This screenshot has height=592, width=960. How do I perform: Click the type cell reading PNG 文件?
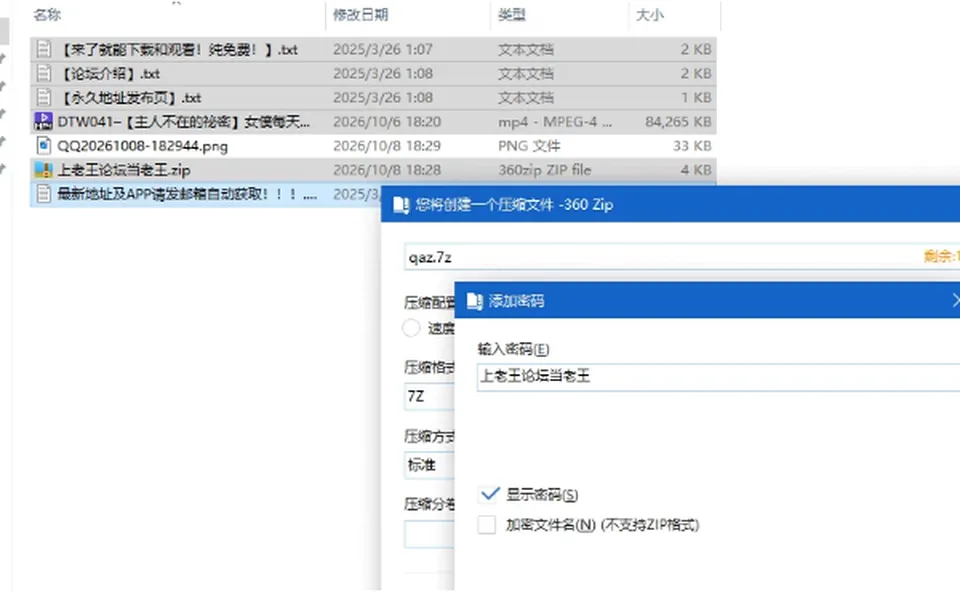tap(529, 146)
